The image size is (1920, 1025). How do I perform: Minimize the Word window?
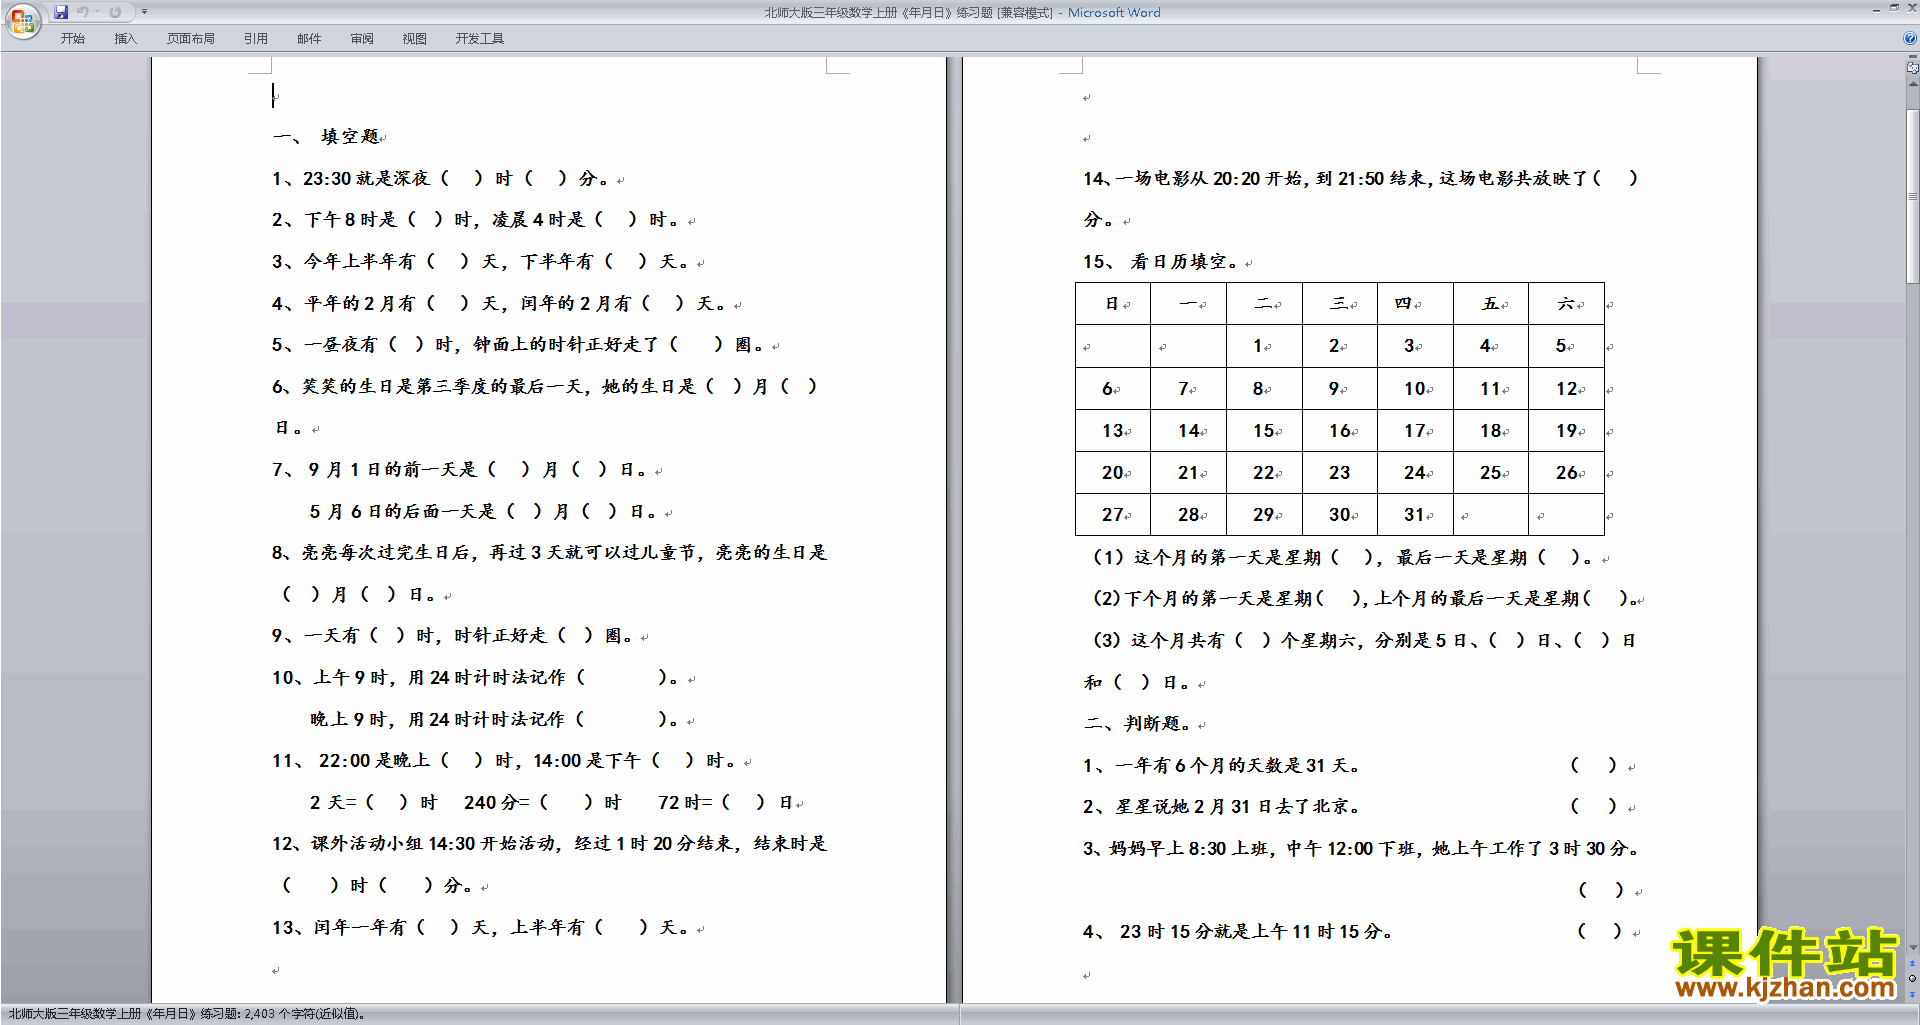[1876, 9]
